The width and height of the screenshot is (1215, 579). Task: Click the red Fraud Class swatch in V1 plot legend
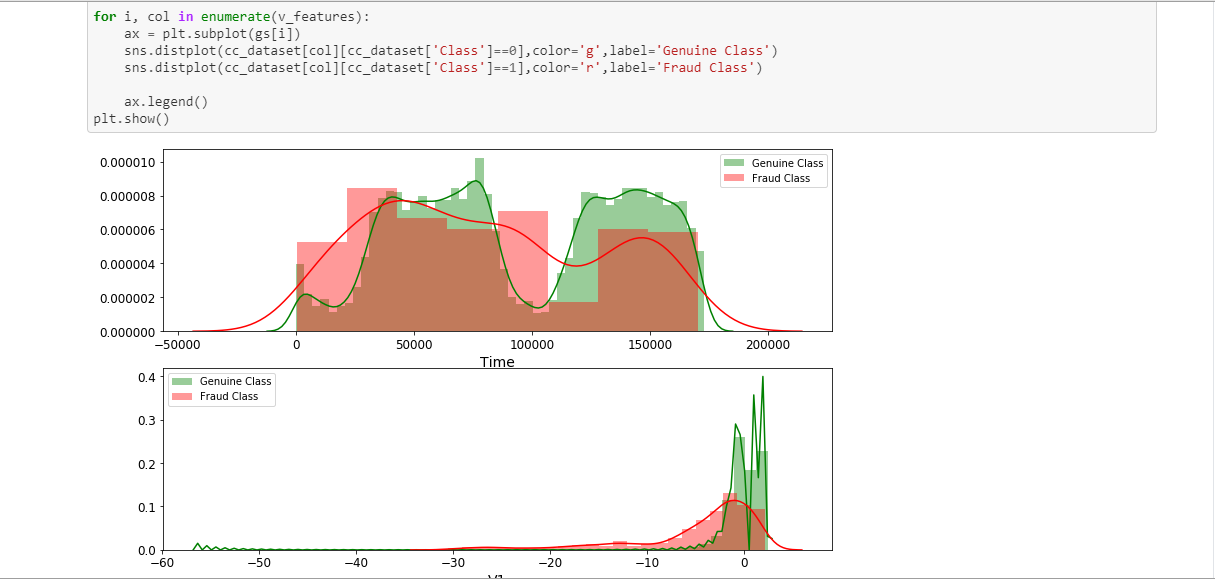pos(182,397)
